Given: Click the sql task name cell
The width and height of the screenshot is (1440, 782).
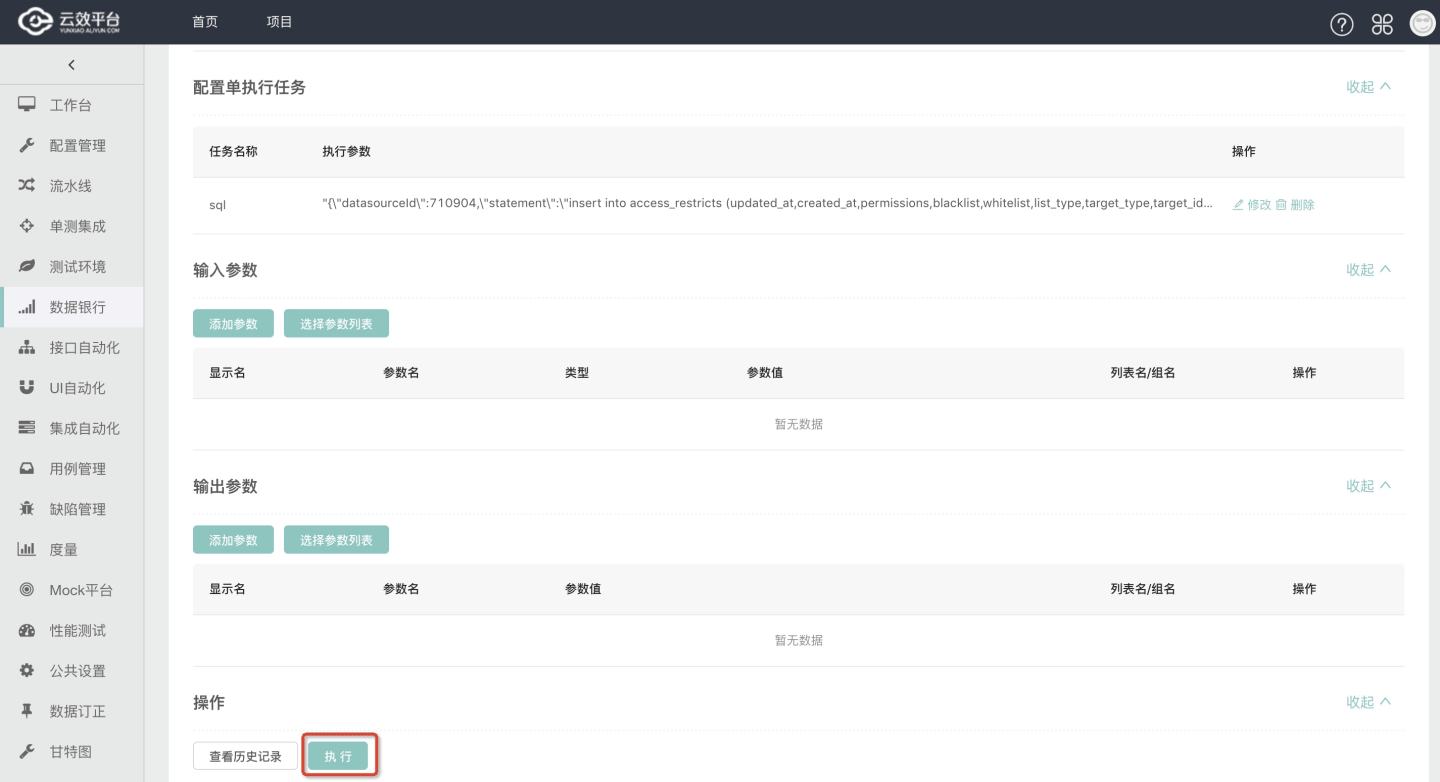Looking at the screenshot, I should tap(218, 204).
